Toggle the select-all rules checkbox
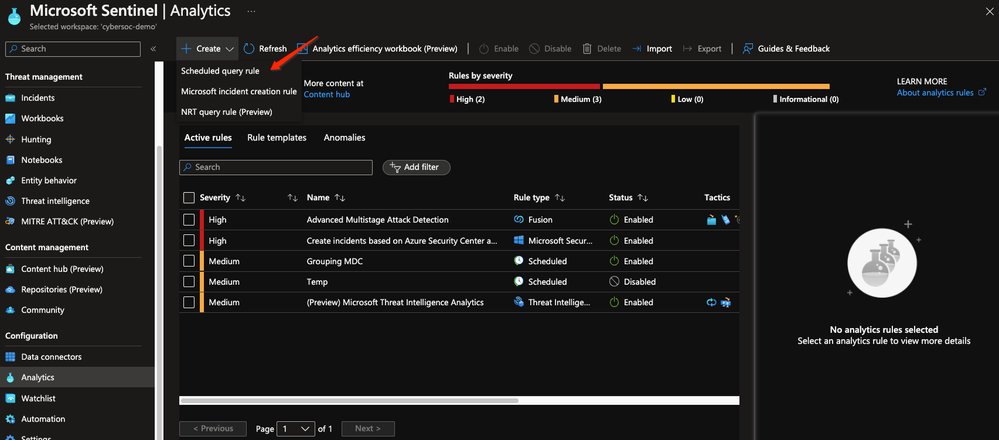This screenshot has height=440, width=999. [189, 197]
